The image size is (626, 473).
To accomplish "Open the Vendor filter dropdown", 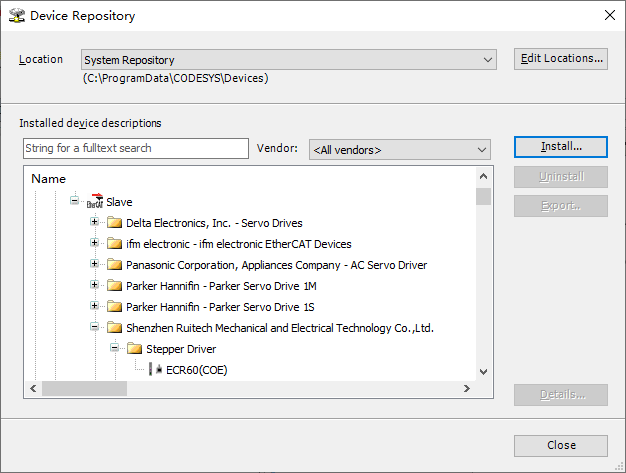I will pyautogui.click(x=400, y=150).
